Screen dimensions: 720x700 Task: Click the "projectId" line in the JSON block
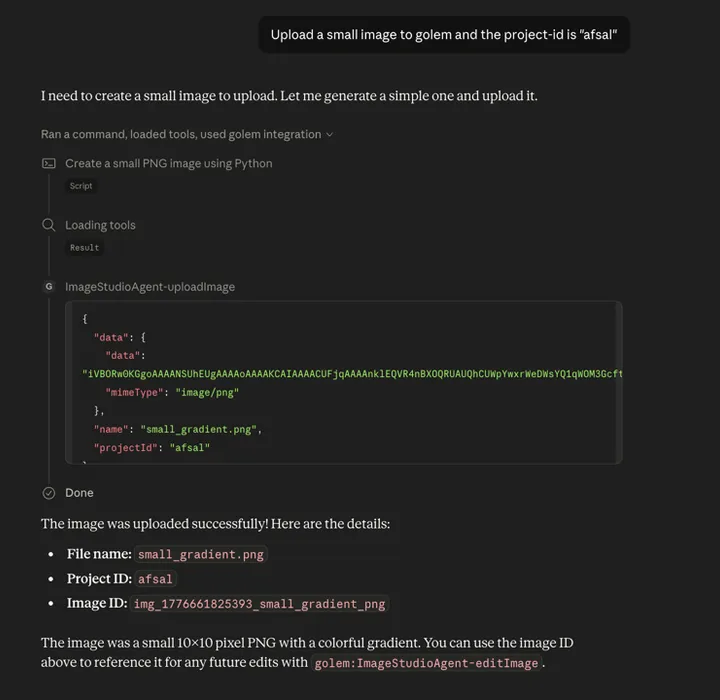[x=151, y=448]
